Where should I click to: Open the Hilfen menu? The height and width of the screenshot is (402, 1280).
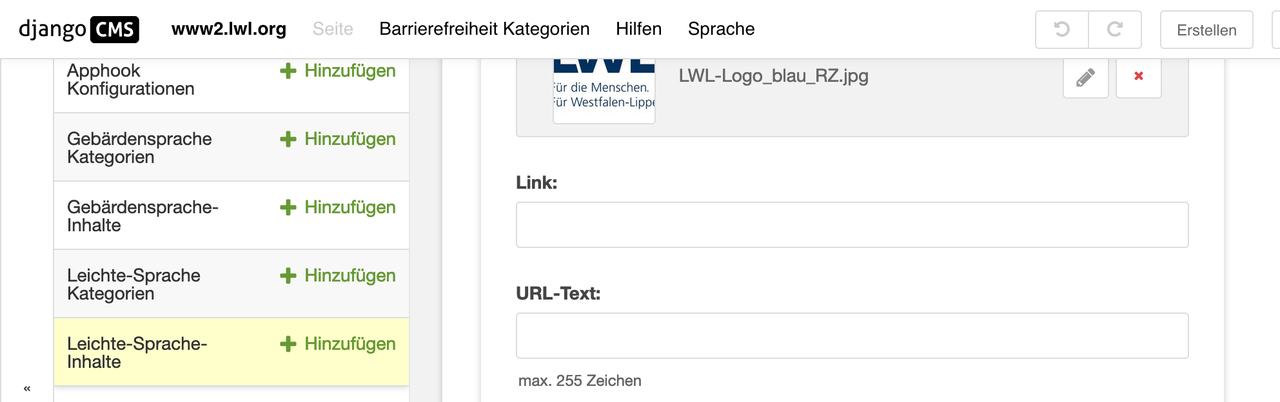click(x=639, y=29)
